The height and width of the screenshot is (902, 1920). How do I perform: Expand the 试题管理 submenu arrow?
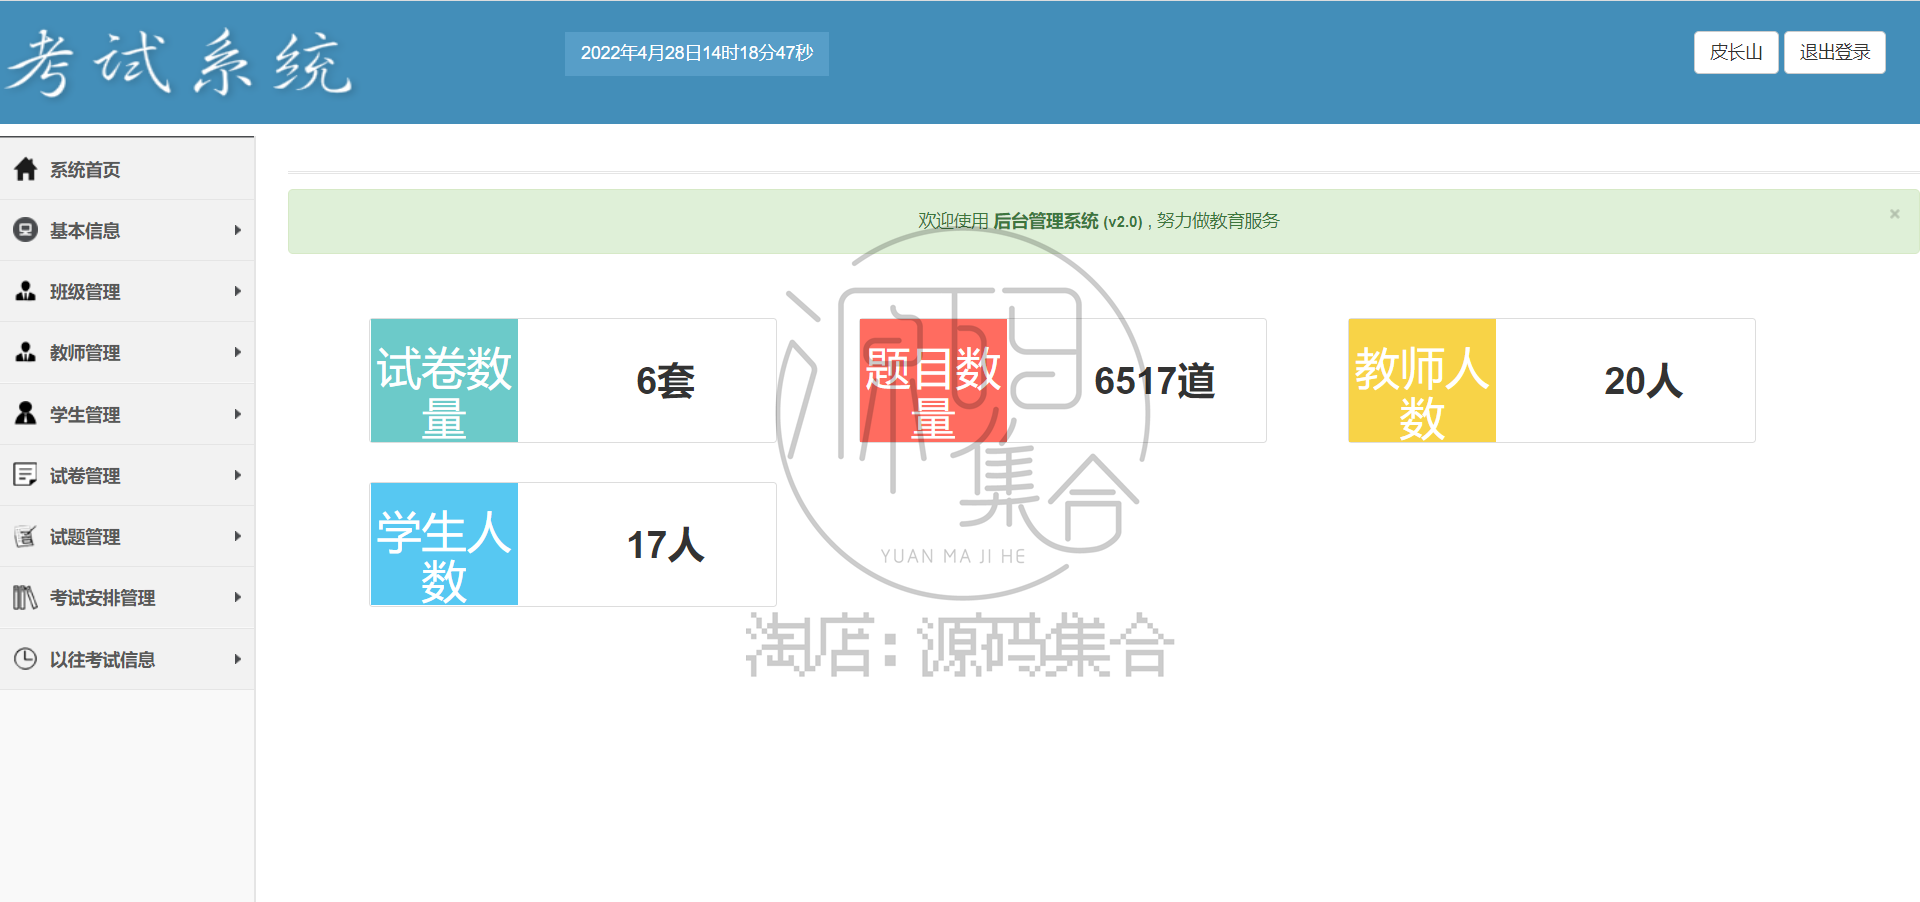(238, 536)
